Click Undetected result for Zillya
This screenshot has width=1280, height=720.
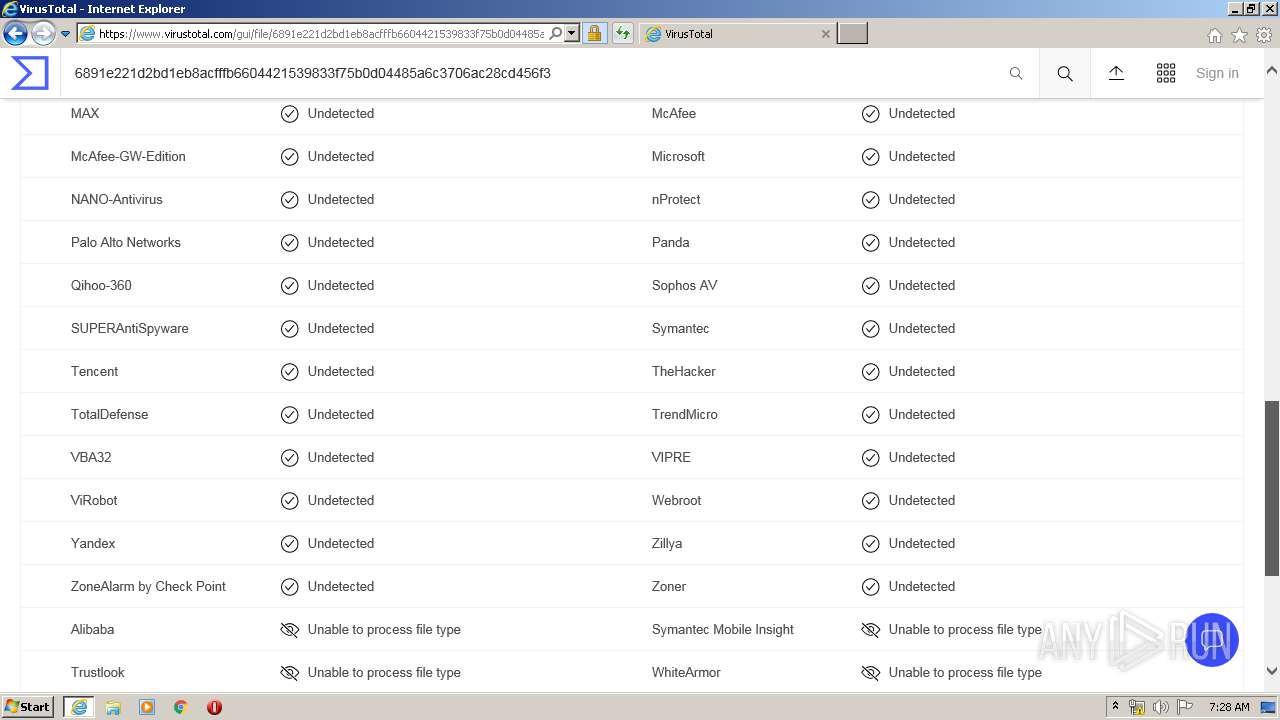click(922, 543)
